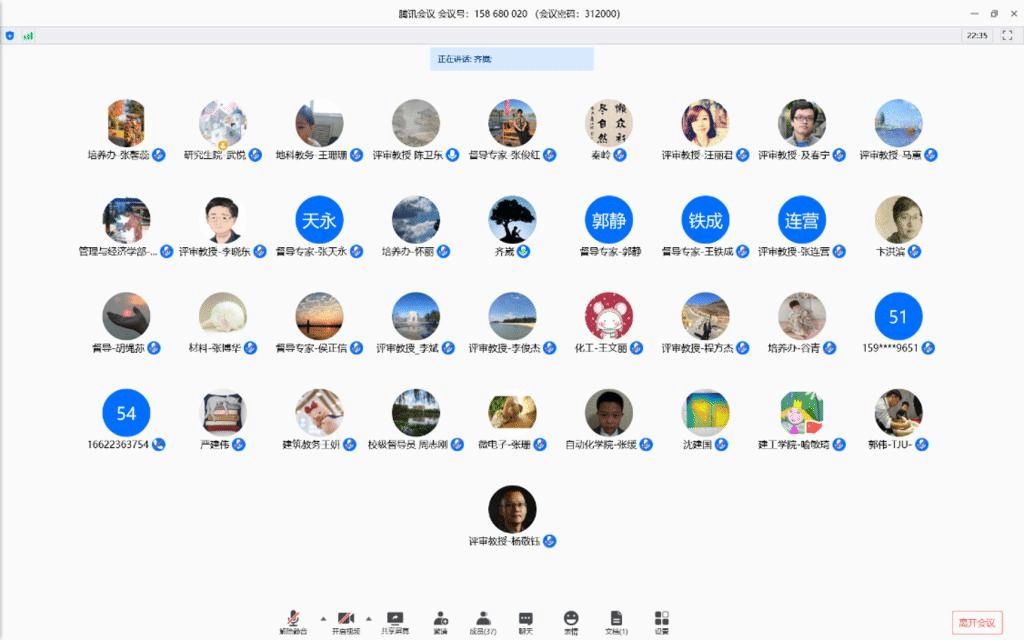The image size is (1024, 640).
Task: Select the blue 天永 participant avatar
Action: pos(319,220)
